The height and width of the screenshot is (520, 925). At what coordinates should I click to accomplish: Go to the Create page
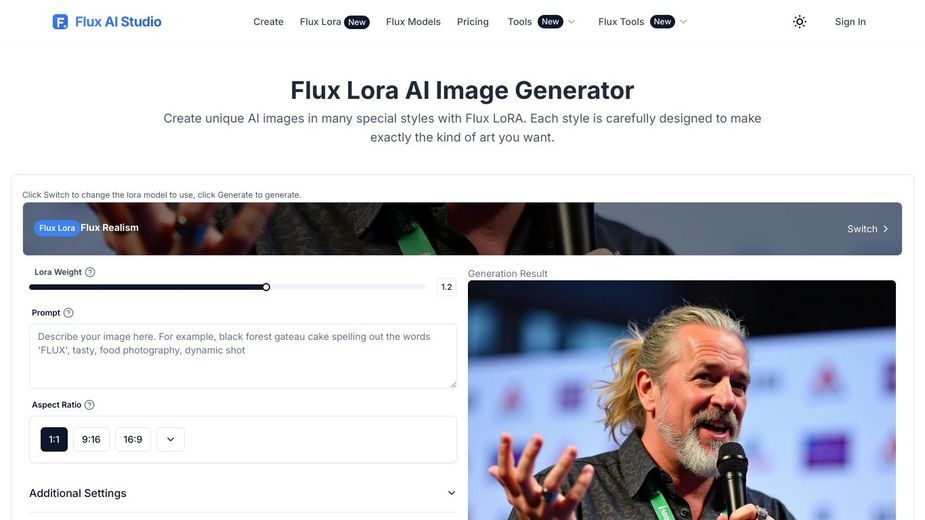pyautogui.click(x=268, y=22)
